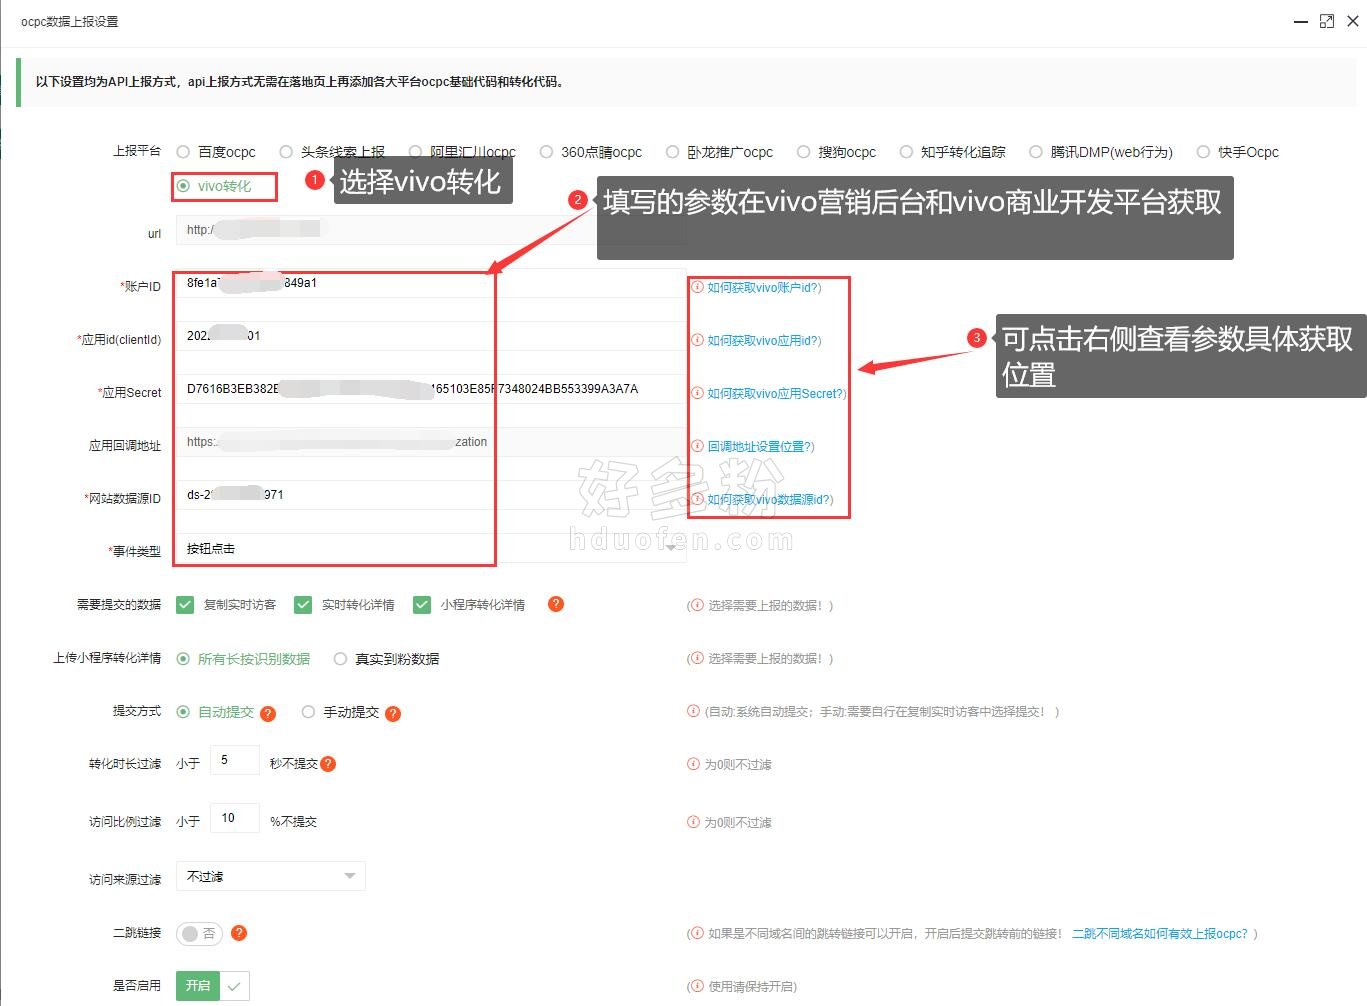
Task: Toggle the 二跳链接 switch
Action: (x=199, y=933)
